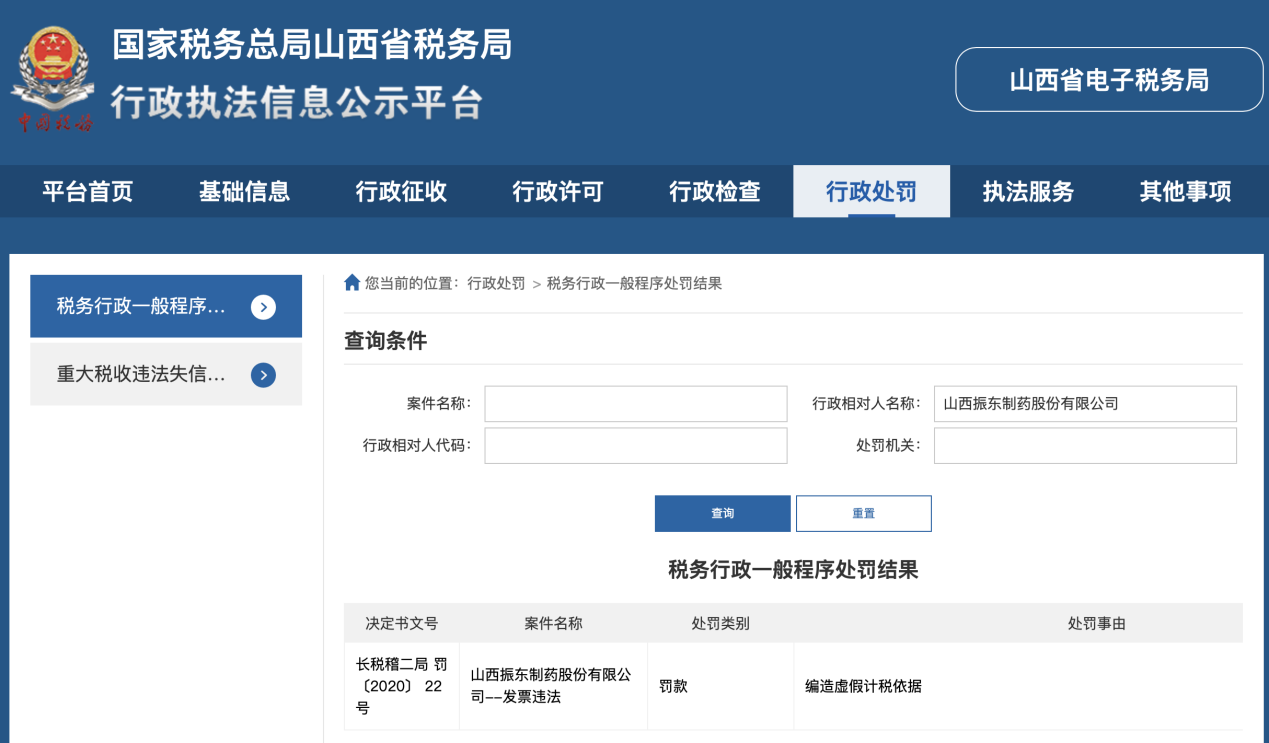Image resolution: width=1269 pixels, height=743 pixels.
Task: Click the 案件名称 column header
Action: coord(553,623)
